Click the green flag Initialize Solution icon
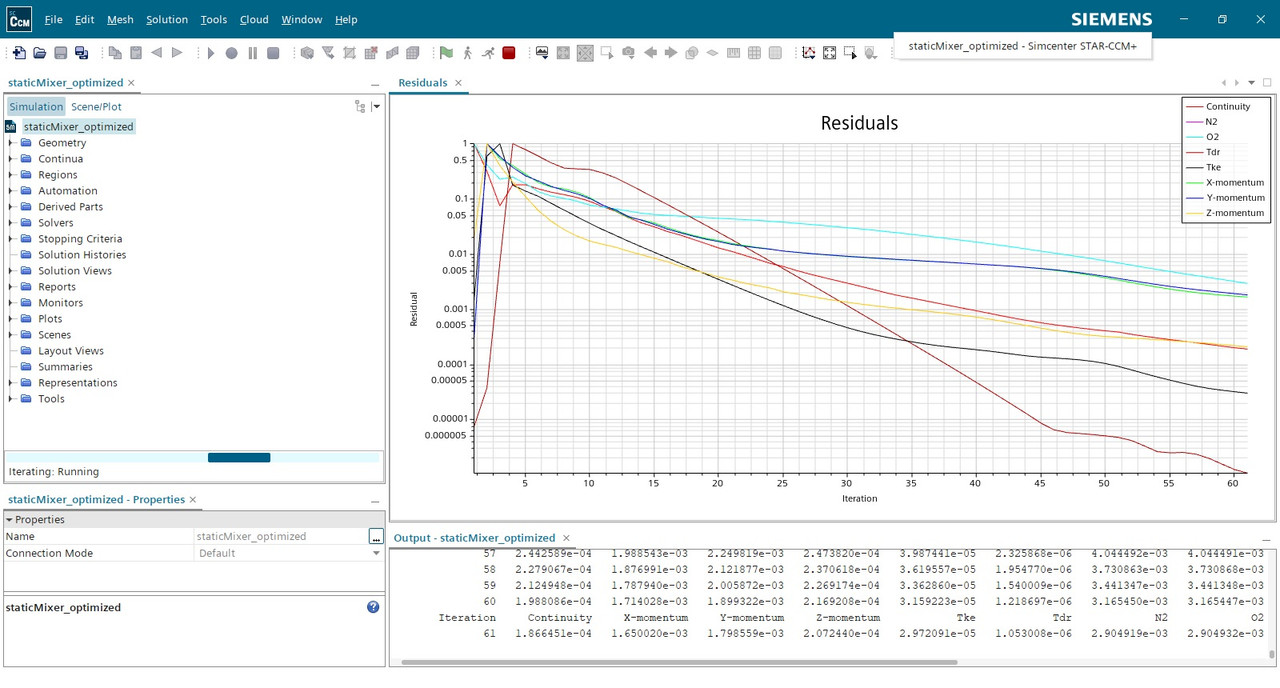Image resolution: width=1280 pixels, height=688 pixels. (x=446, y=53)
